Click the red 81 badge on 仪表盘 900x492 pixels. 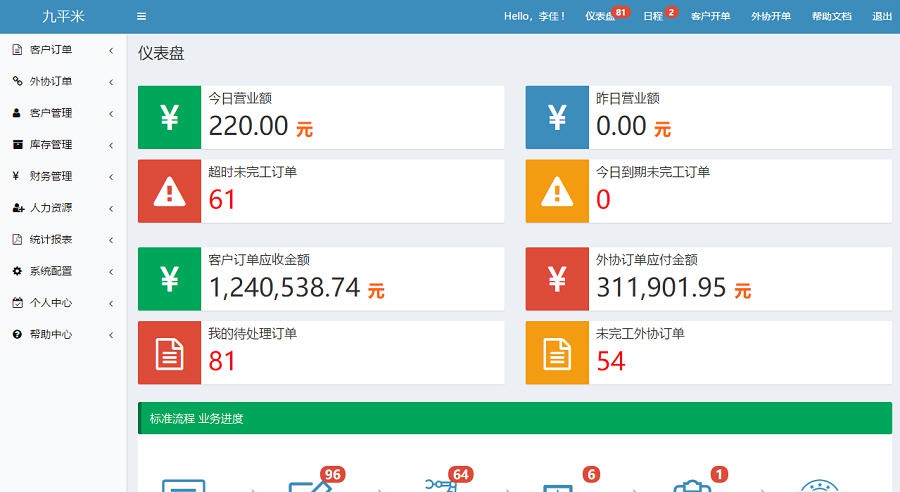620,12
